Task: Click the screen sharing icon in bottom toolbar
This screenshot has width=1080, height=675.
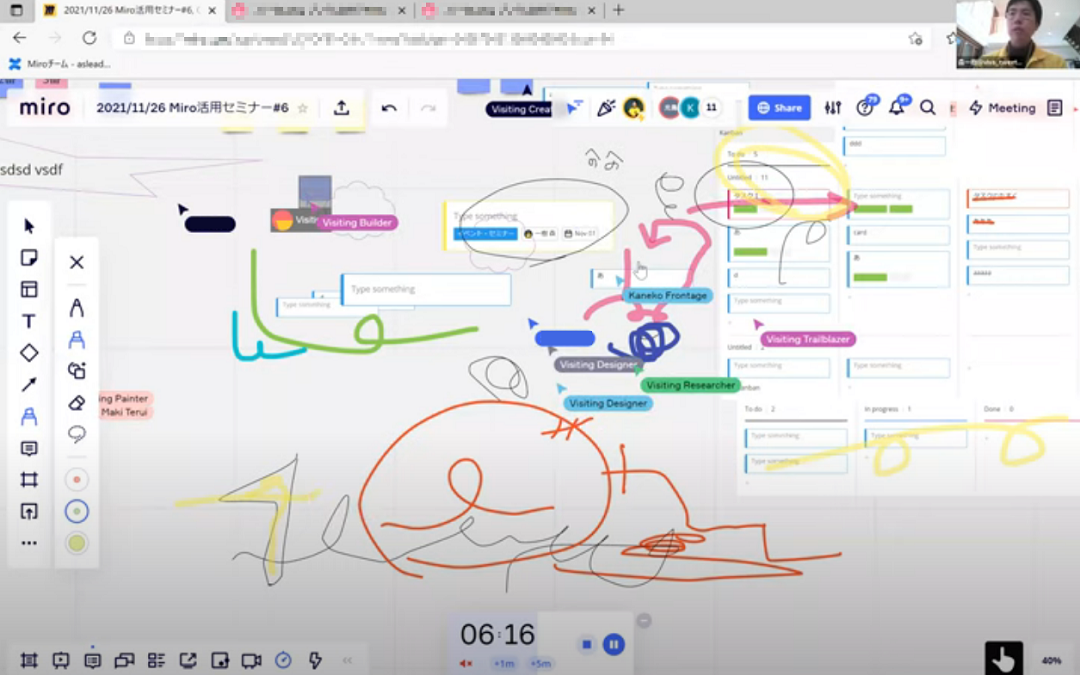Action: 188,661
